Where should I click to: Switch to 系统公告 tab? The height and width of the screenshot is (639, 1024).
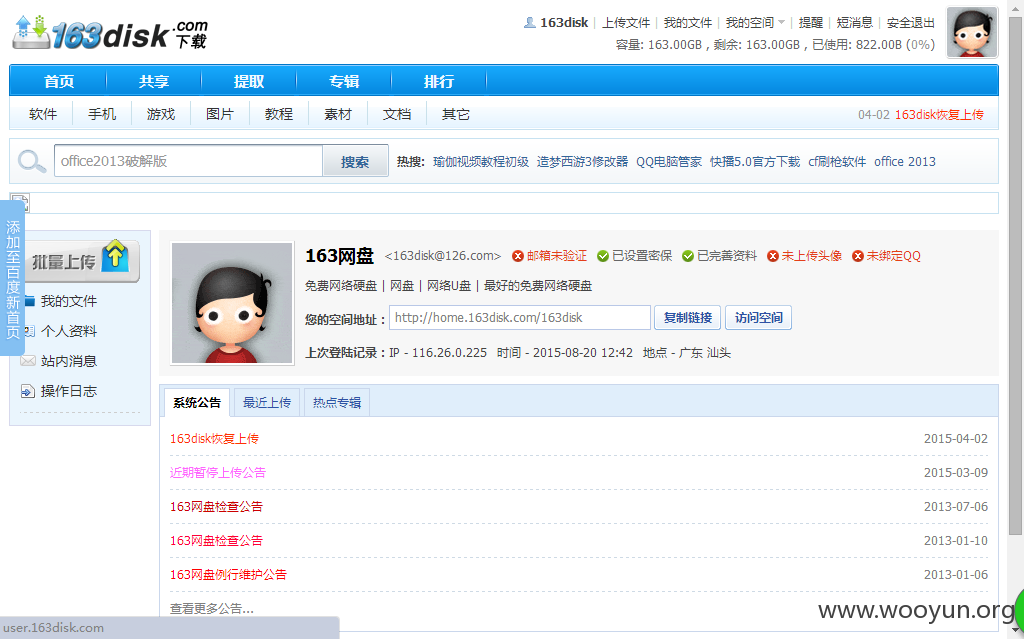point(197,402)
